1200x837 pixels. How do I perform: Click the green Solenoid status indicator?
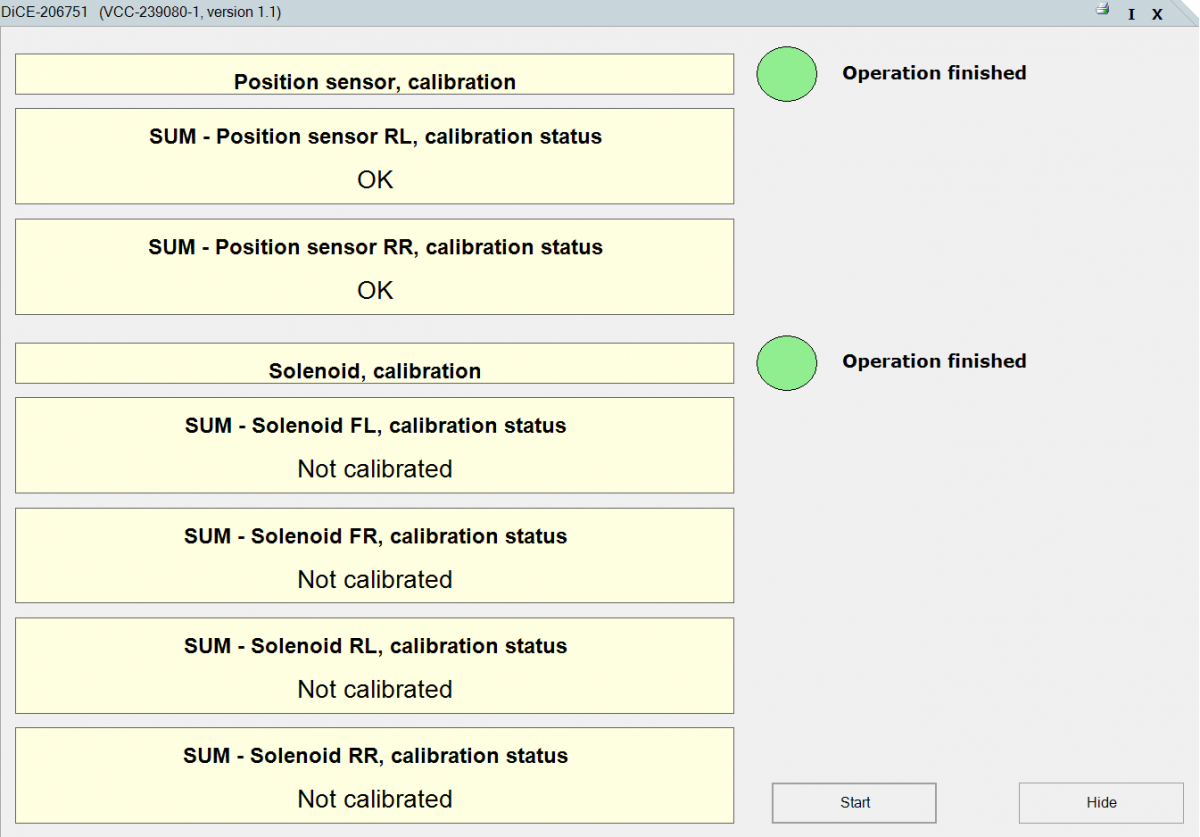(x=787, y=362)
